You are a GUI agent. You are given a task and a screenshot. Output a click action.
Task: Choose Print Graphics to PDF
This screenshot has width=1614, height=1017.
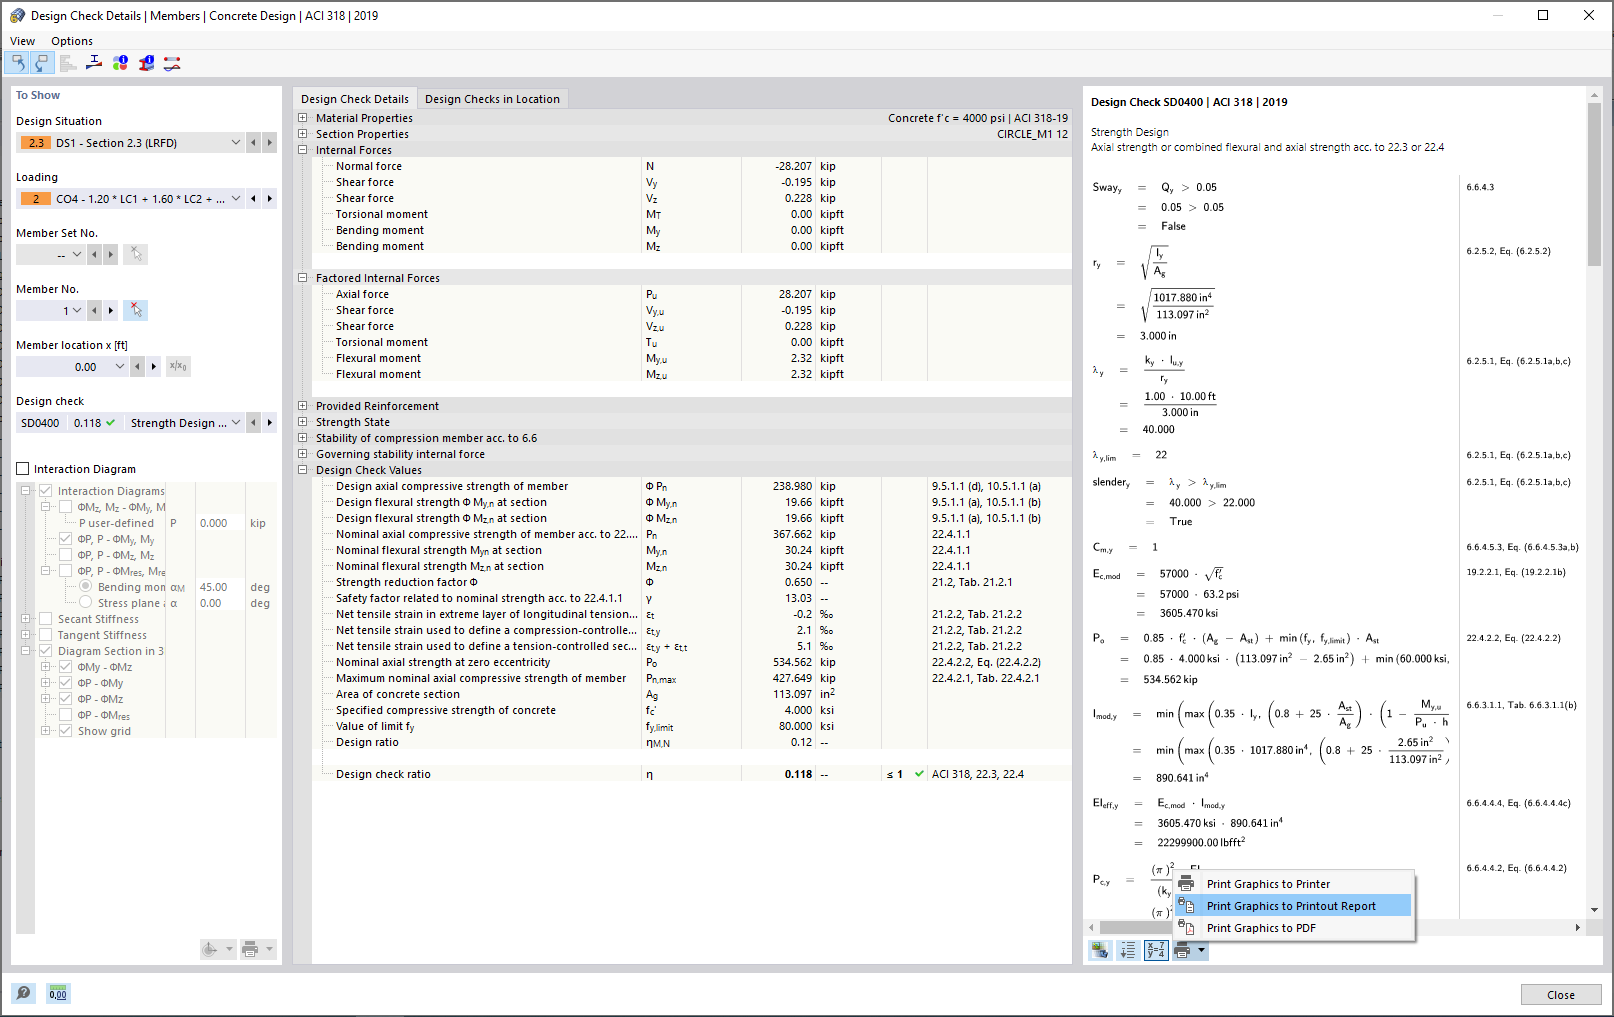[1294, 928]
